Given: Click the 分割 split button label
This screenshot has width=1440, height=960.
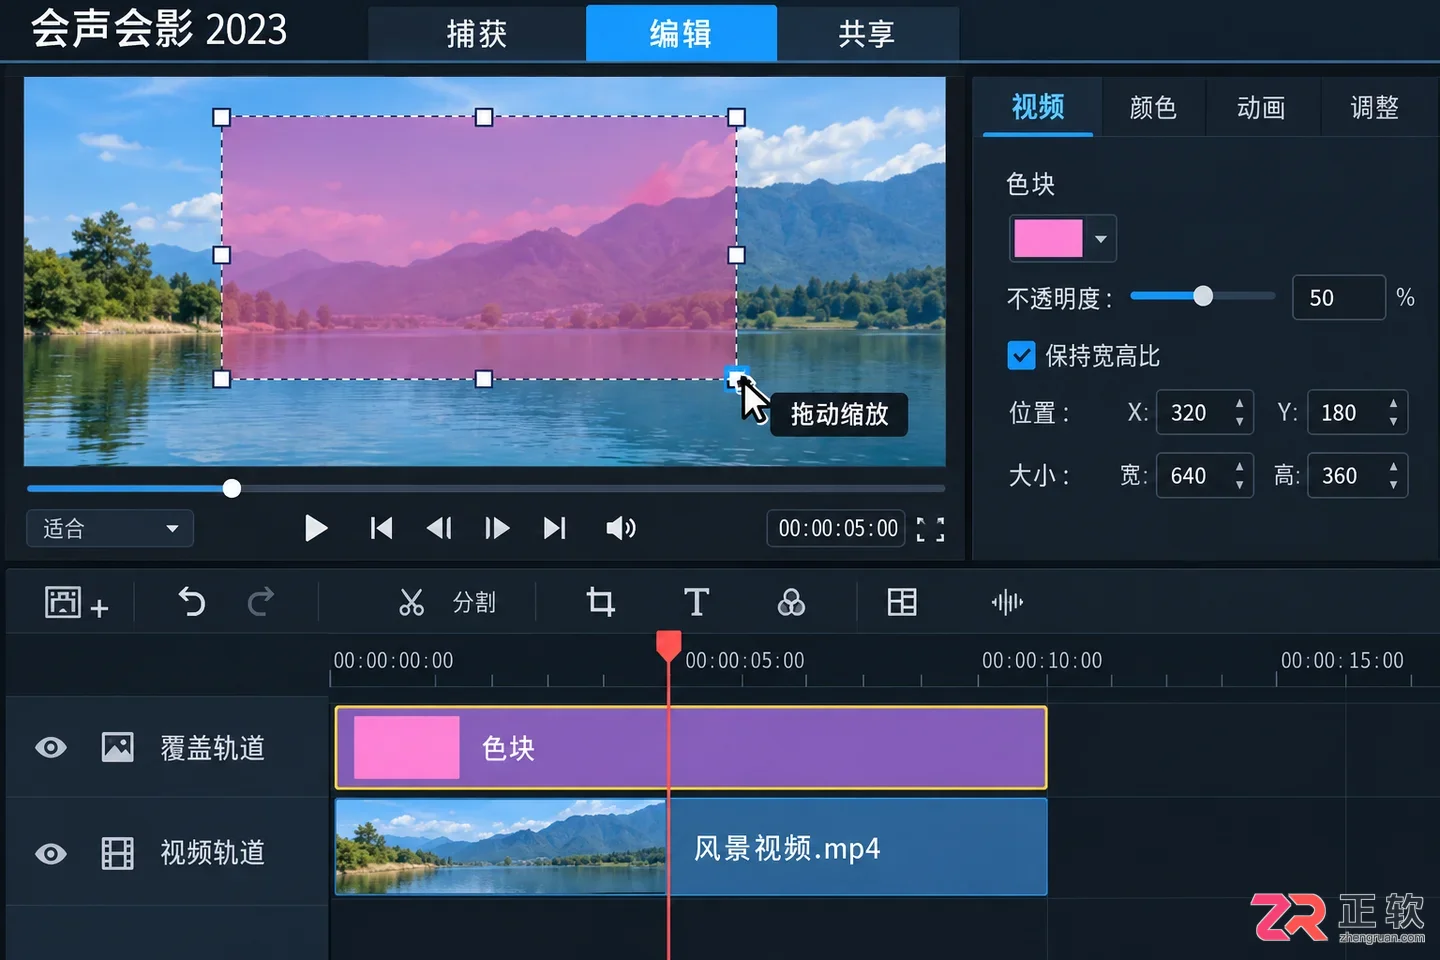Looking at the screenshot, I should [x=474, y=602].
